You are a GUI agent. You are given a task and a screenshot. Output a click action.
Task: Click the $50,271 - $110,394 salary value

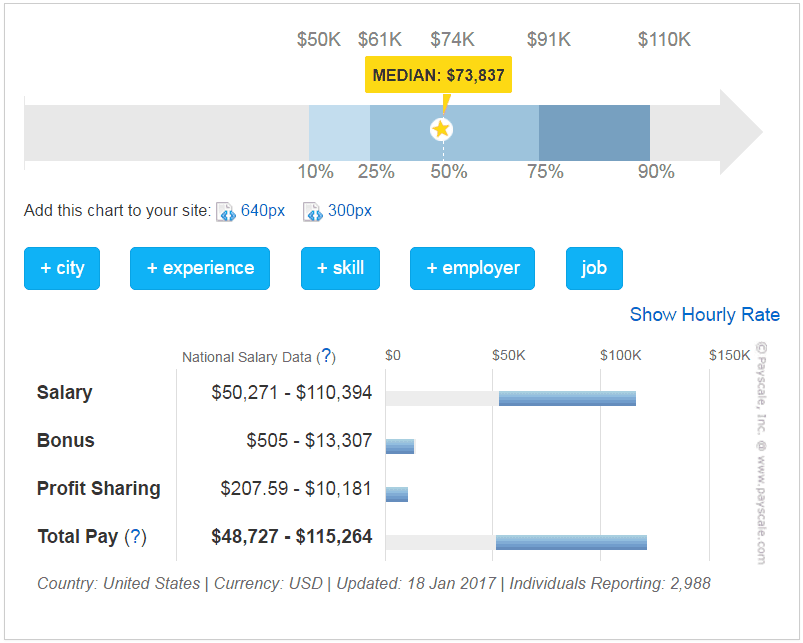click(291, 393)
